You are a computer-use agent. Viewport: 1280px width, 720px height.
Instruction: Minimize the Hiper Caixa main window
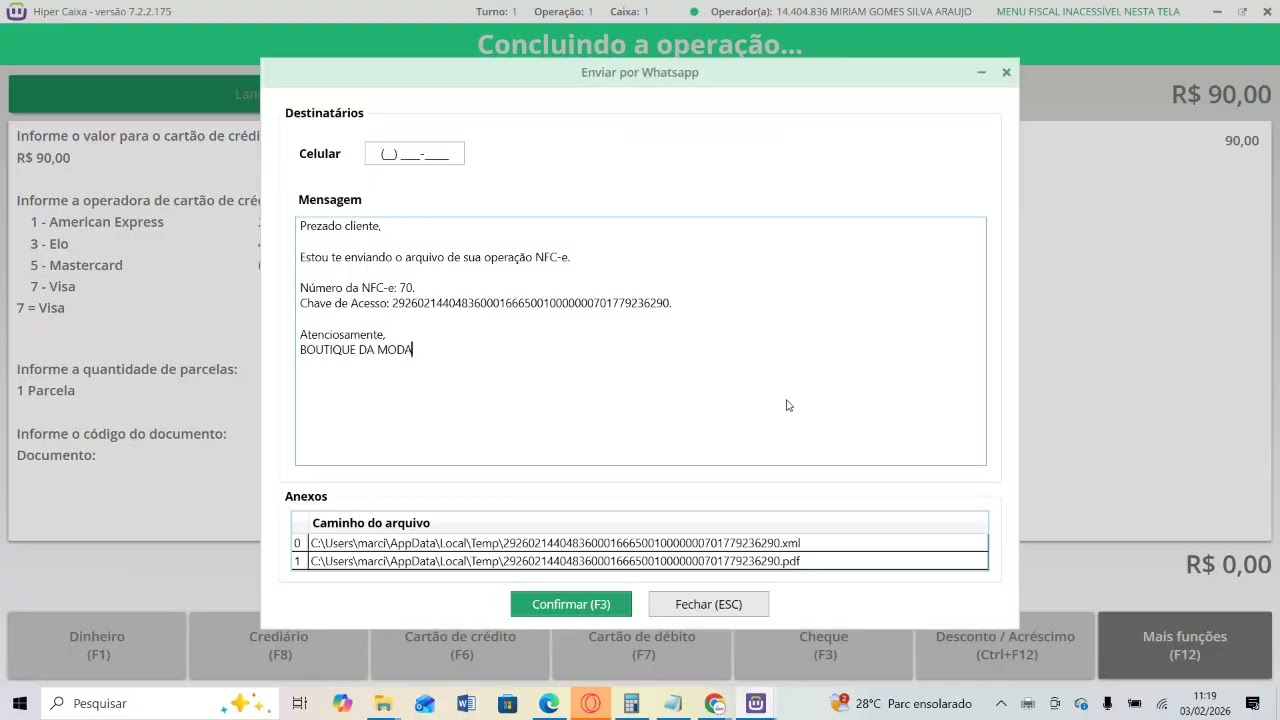click(x=1217, y=12)
